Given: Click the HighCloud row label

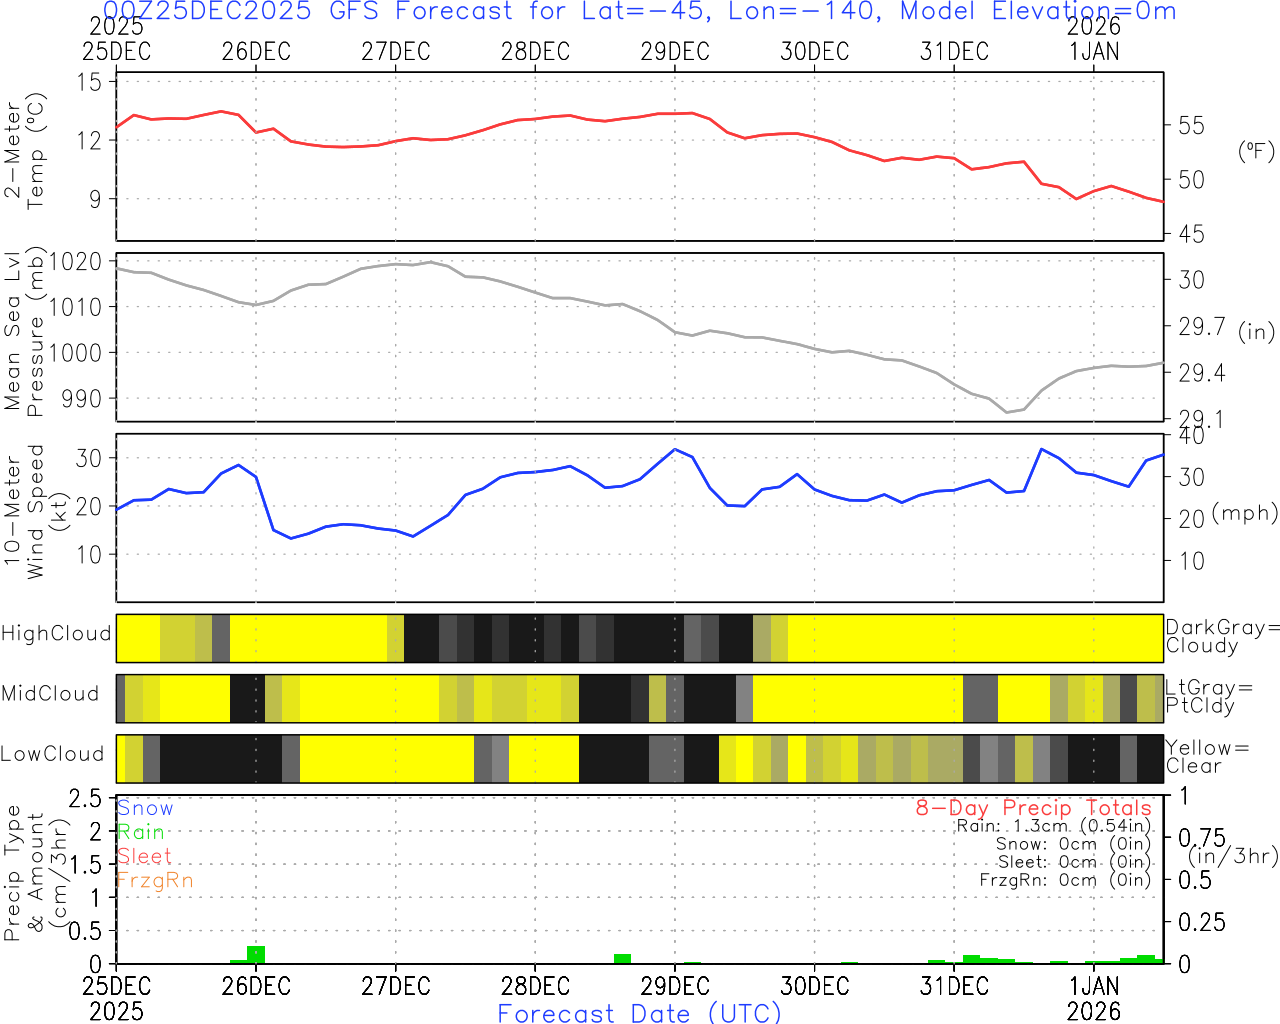Looking at the screenshot, I should (56, 634).
